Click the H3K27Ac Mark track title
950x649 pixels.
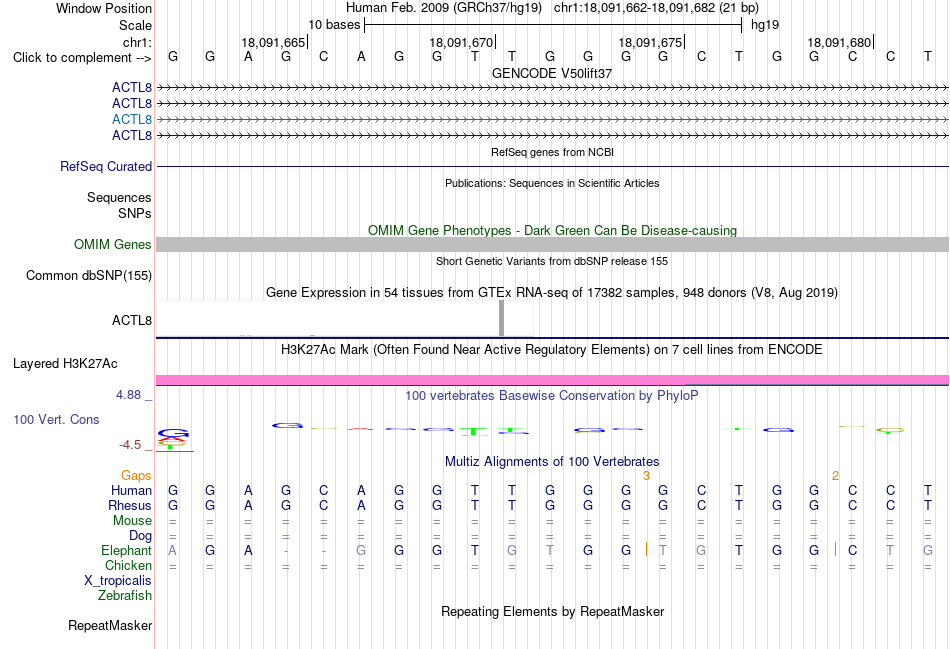point(552,350)
